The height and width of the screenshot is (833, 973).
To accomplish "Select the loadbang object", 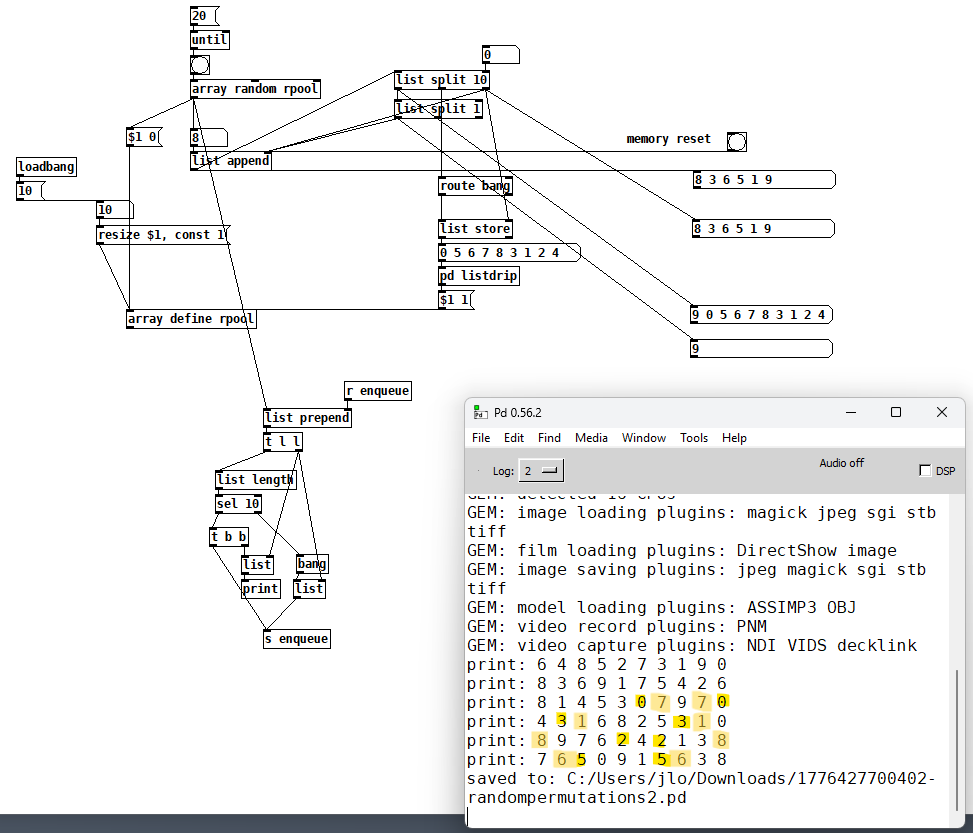I will (46, 167).
